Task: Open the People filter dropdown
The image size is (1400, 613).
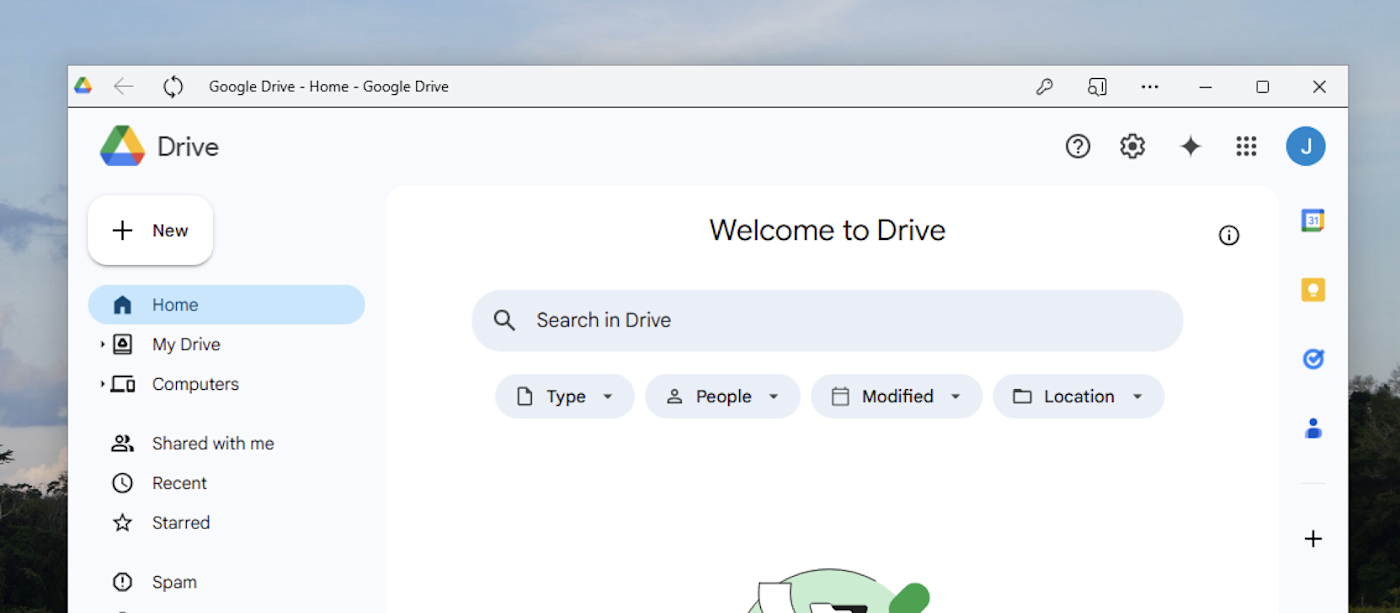Action: pyautogui.click(x=723, y=396)
